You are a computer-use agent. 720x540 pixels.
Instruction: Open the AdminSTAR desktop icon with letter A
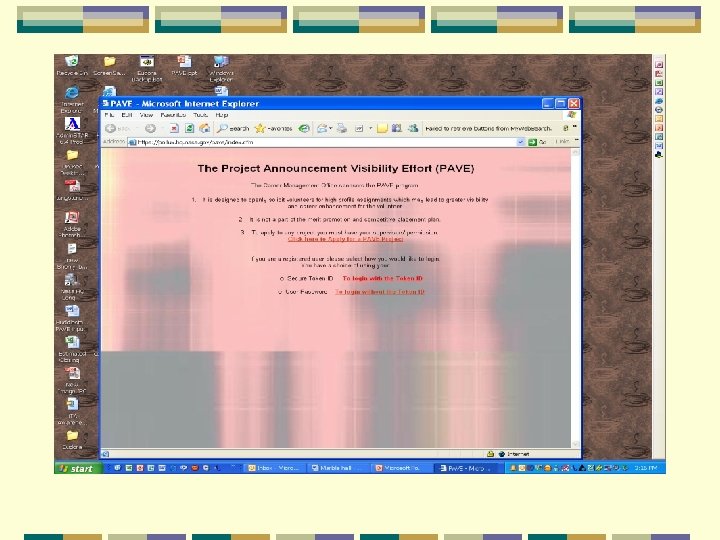pos(72,130)
